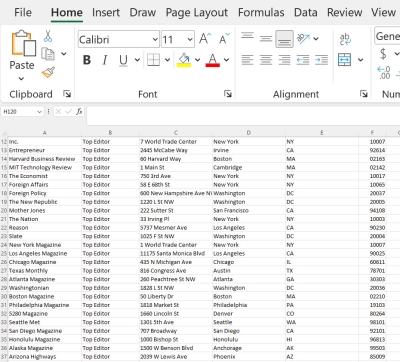Open Orientation dropdown arrow
The height and width of the screenshot is (362, 400).
pyautogui.click(x=316, y=39)
